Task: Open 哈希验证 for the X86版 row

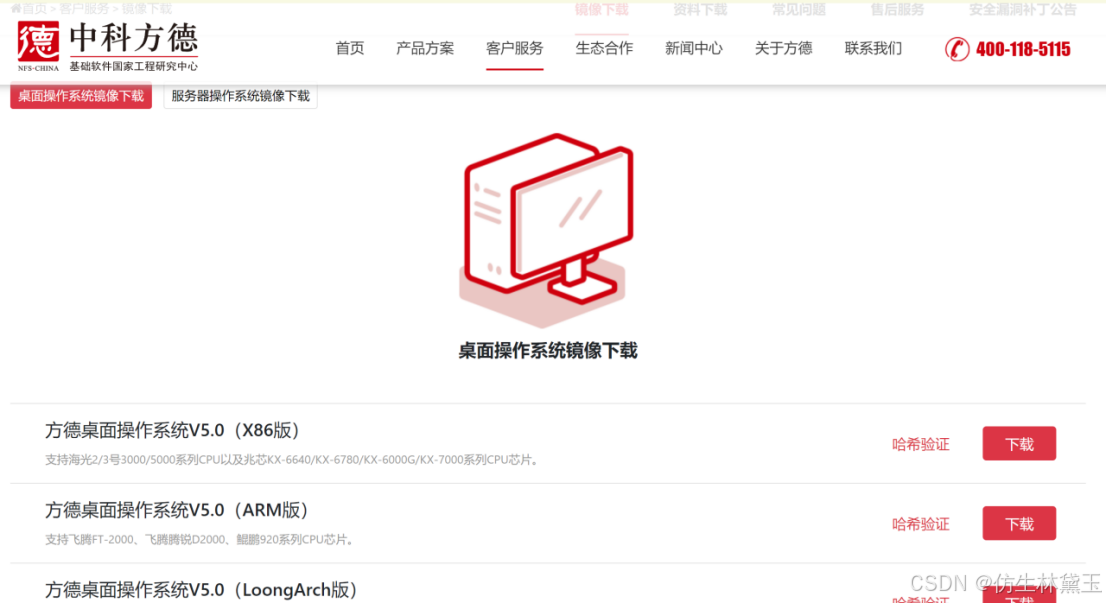Action: 920,444
